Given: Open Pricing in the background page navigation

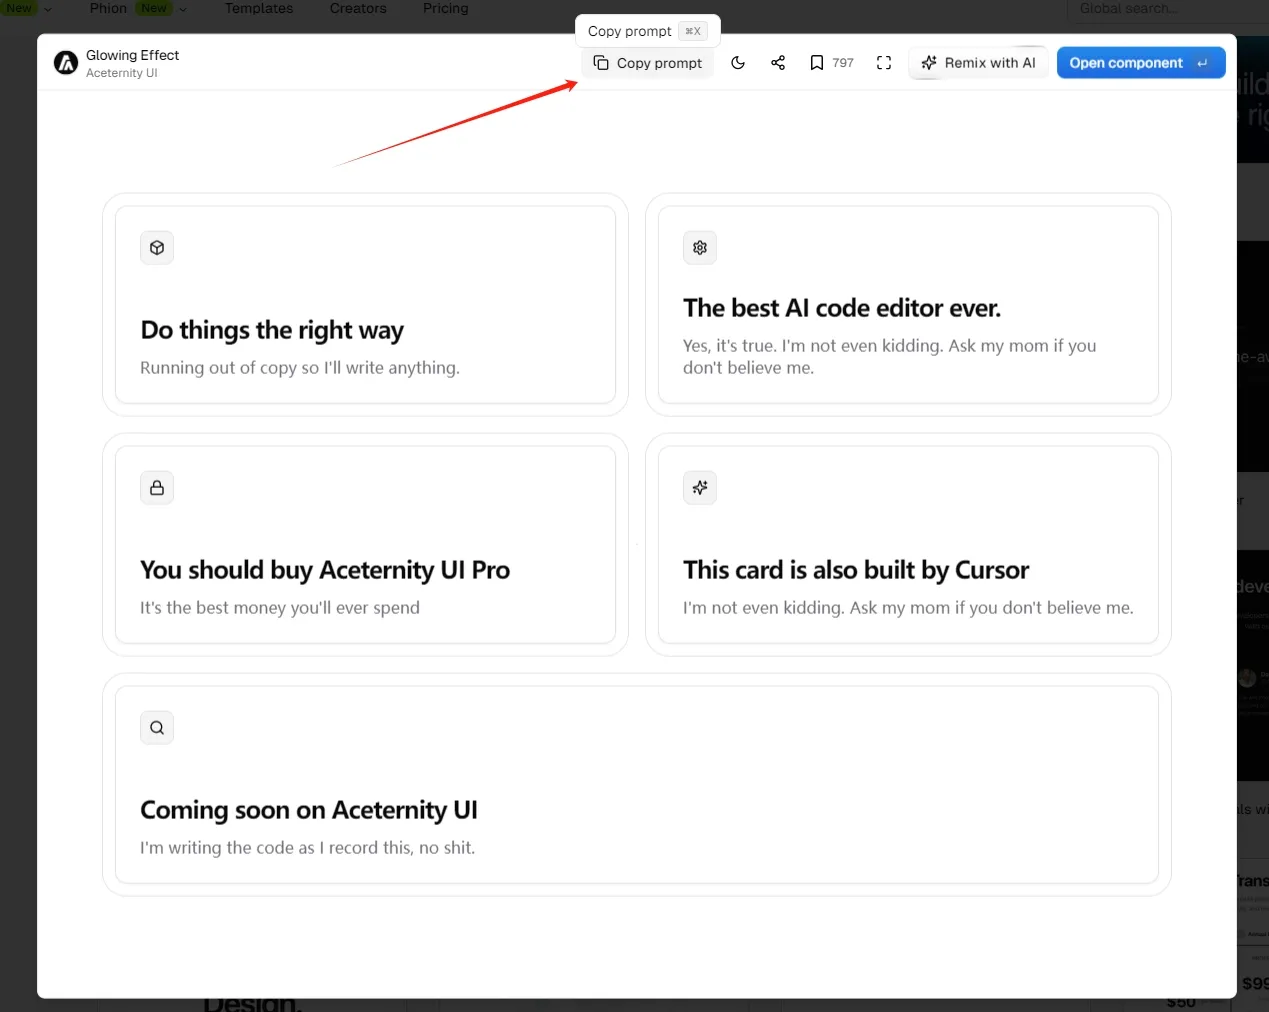Looking at the screenshot, I should [x=446, y=8].
